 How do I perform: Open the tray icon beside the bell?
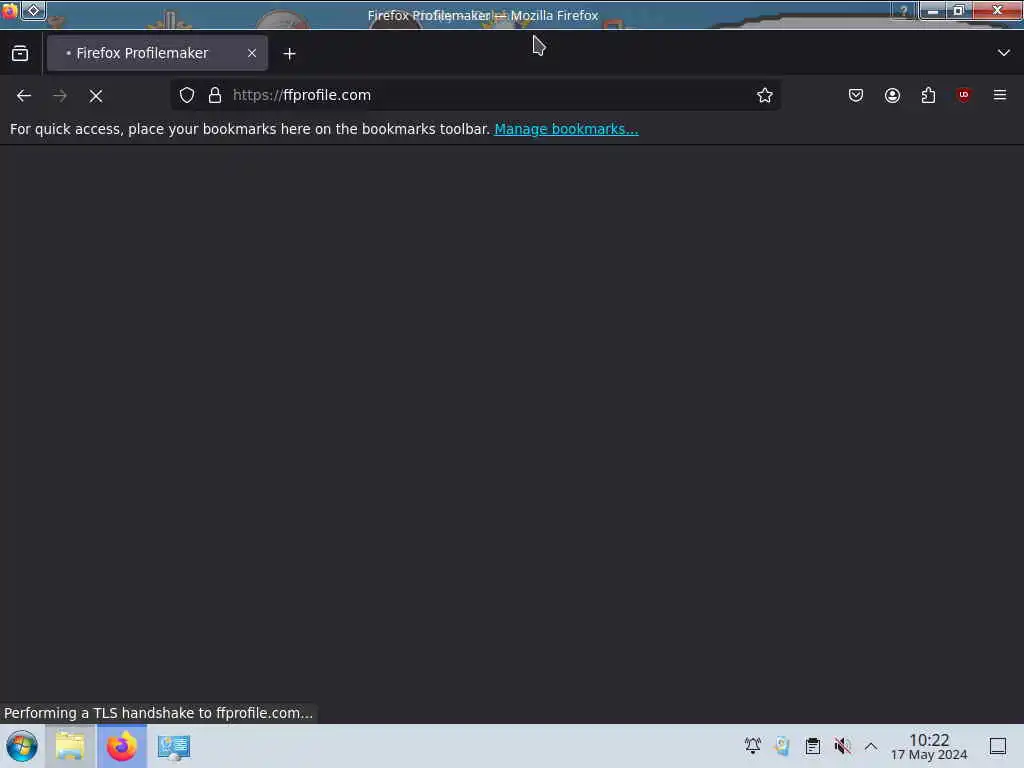coord(782,746)
